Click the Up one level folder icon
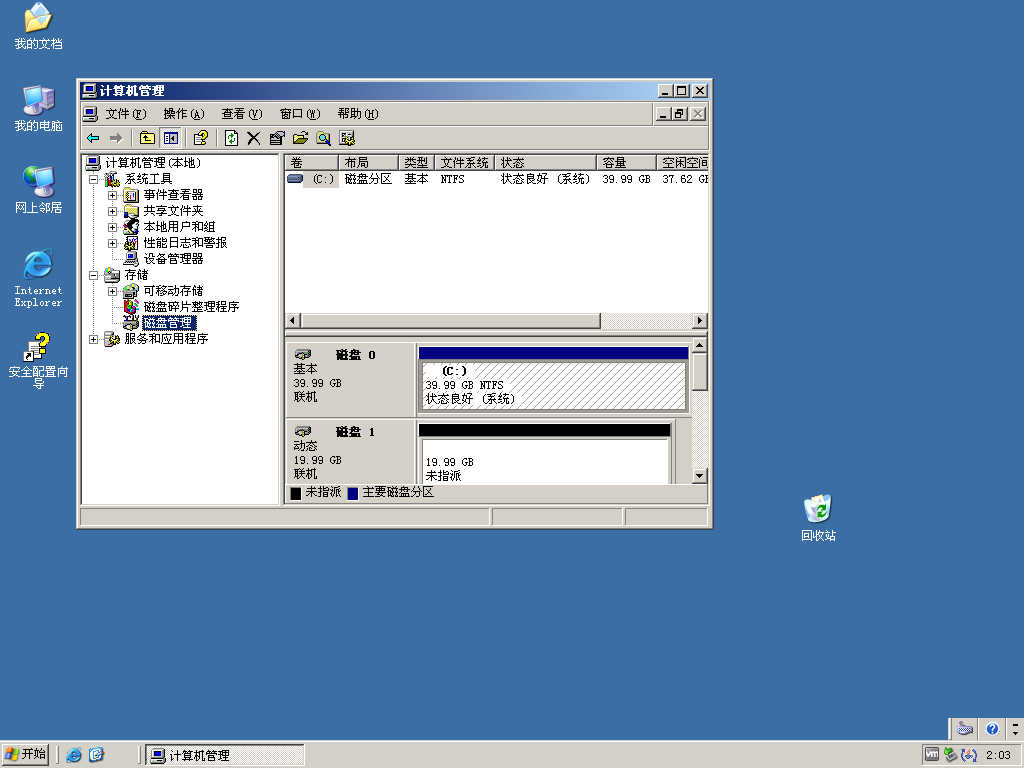The height and width of the screenshot is (768, 1024). click(x=148, y=138)
